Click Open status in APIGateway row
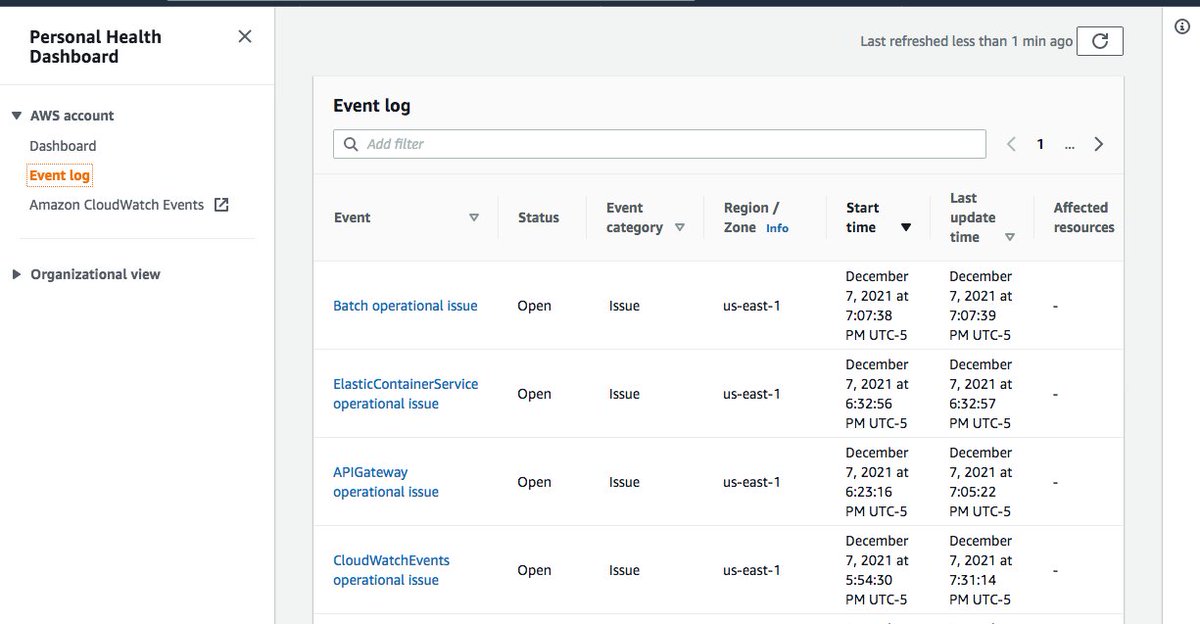 pos(534,482)
